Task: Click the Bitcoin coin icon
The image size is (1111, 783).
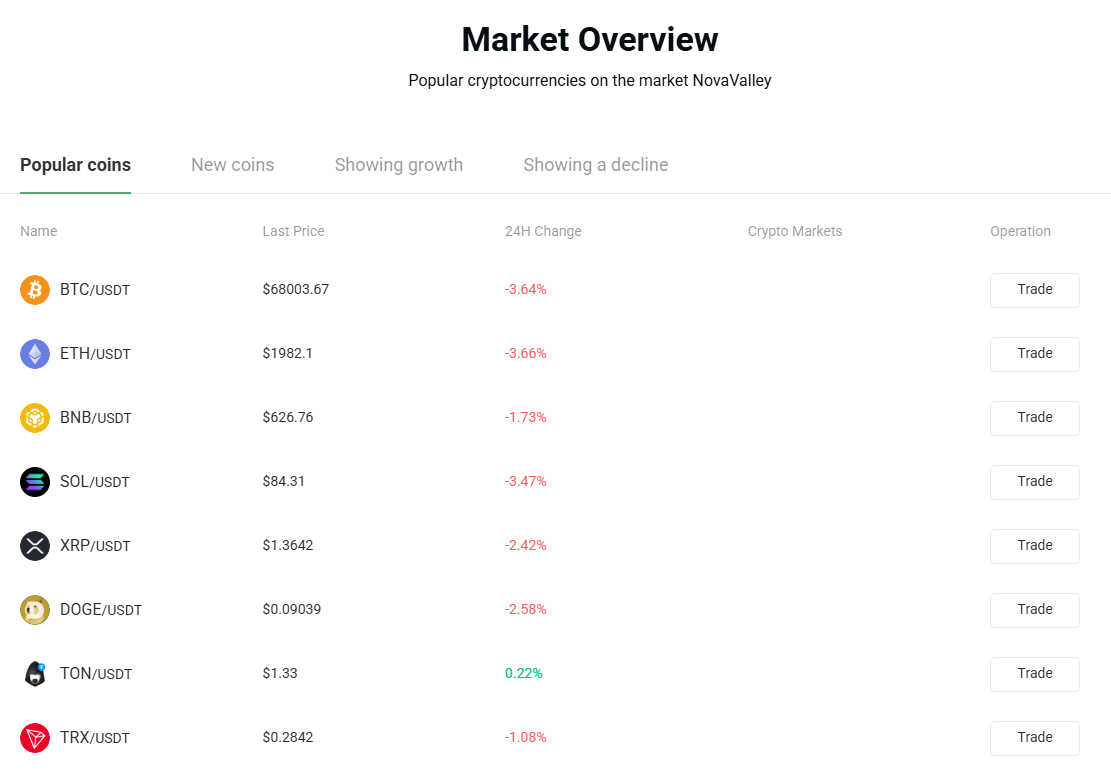Action: coord(35,290)
